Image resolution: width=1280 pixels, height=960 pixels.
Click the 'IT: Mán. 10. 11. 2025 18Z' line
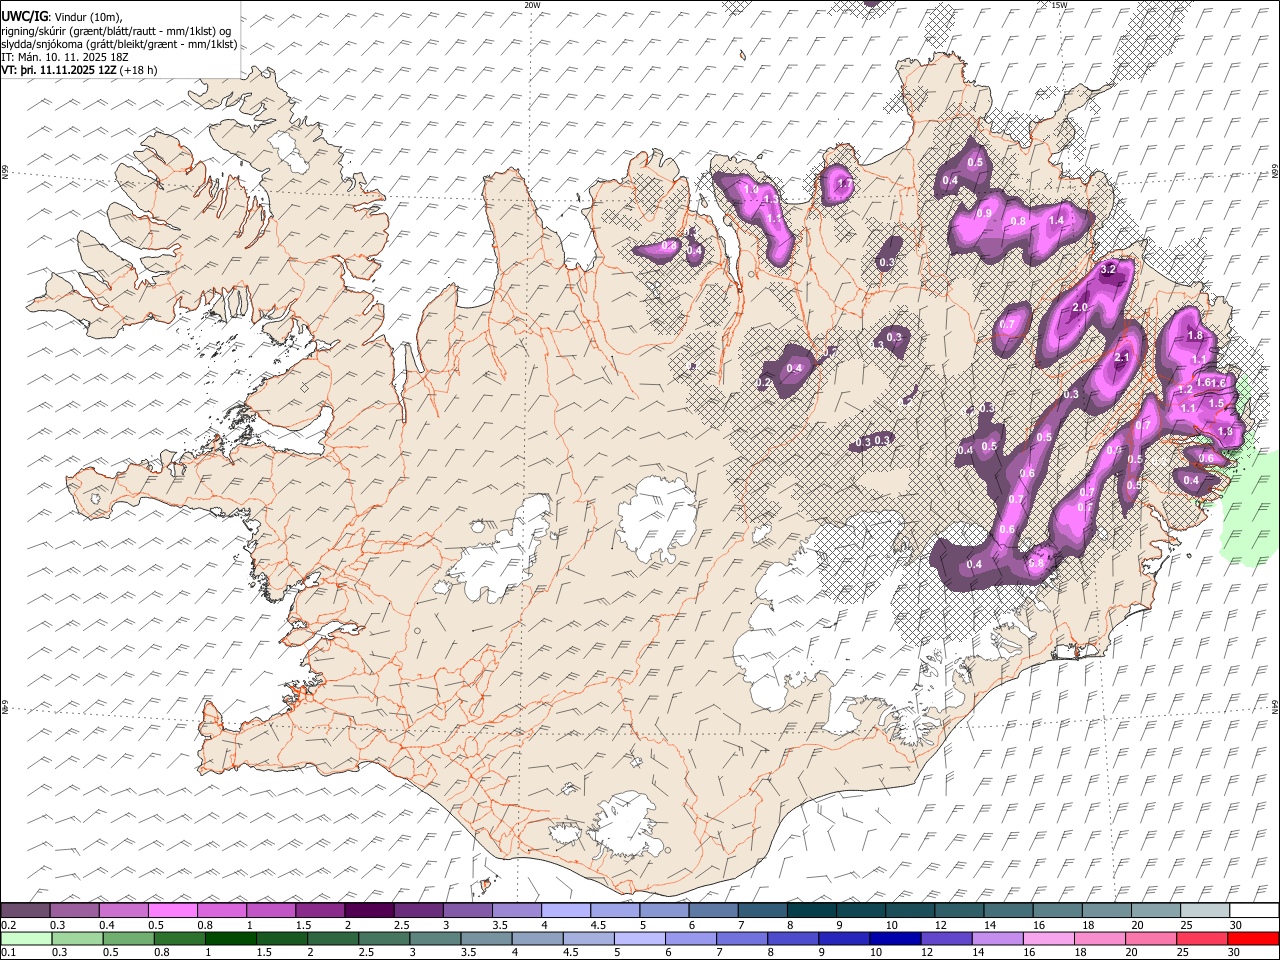click(65, 57)
